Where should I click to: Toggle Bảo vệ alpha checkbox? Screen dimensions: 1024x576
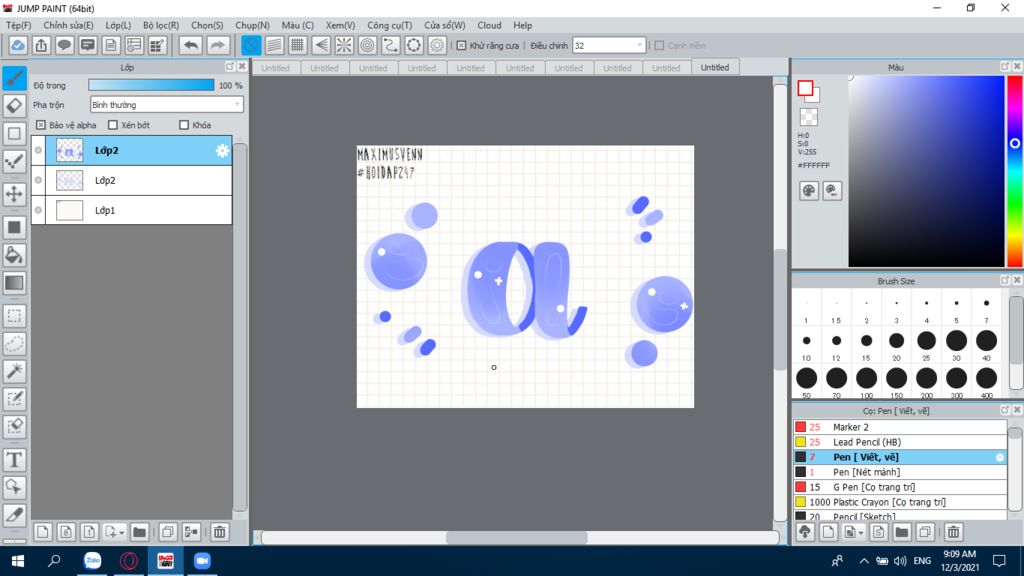40,125
